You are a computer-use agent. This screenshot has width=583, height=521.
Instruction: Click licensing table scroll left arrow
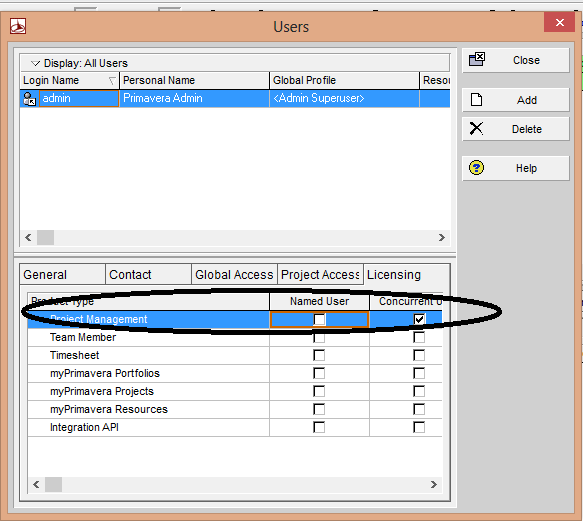coord(36,485)
